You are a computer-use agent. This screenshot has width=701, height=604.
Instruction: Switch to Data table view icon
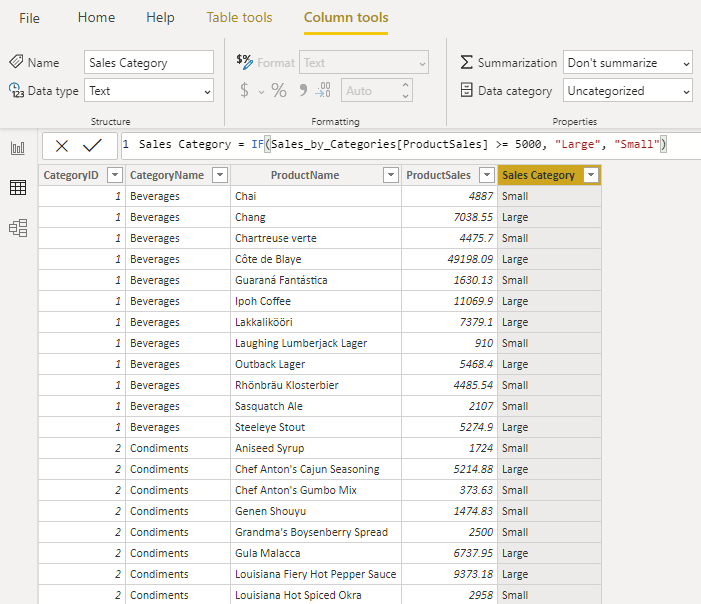point(17,188)
